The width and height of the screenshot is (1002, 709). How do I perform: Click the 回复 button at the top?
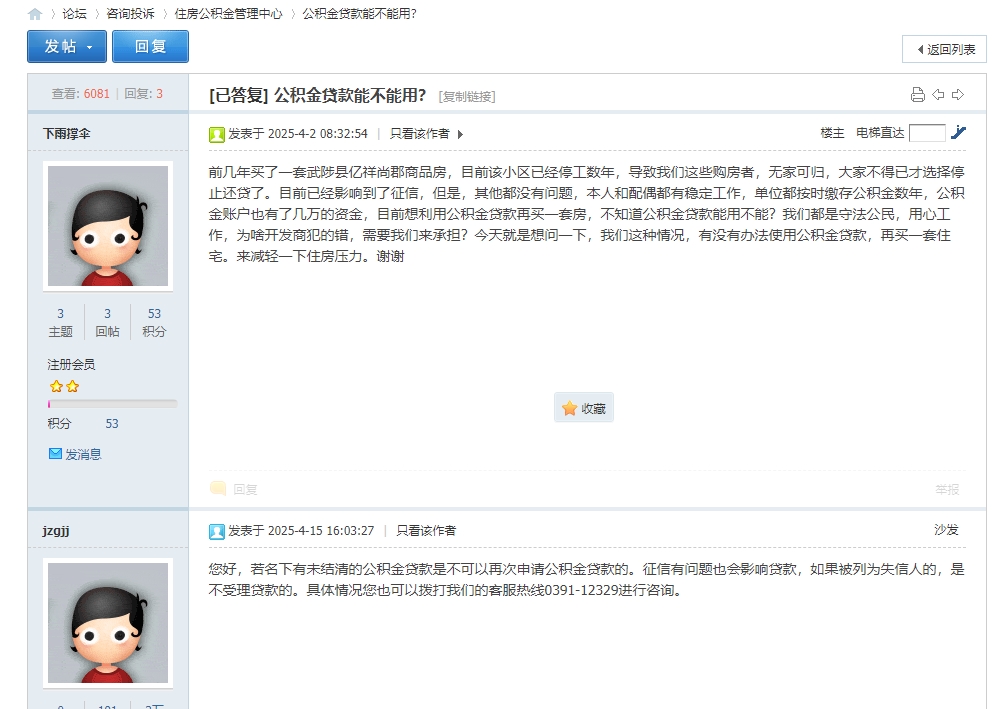tap(150, 47)
